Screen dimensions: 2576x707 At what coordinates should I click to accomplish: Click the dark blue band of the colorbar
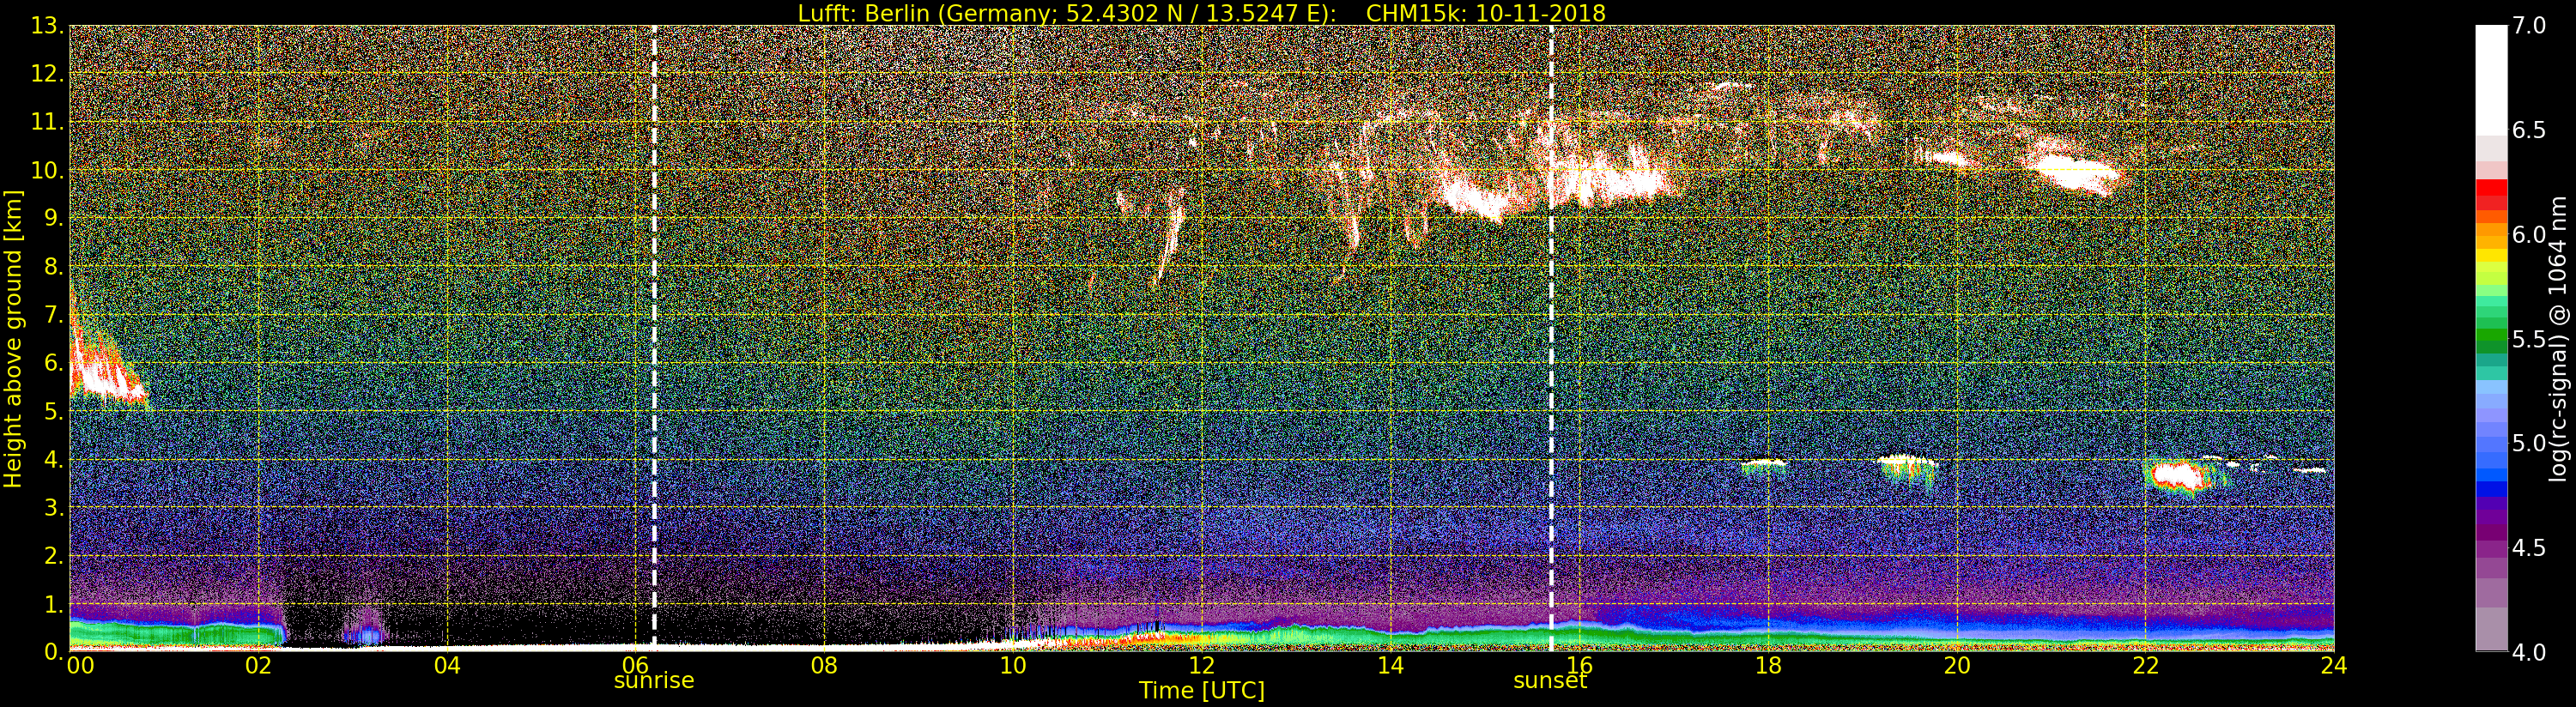click(x=2491, y=490)
